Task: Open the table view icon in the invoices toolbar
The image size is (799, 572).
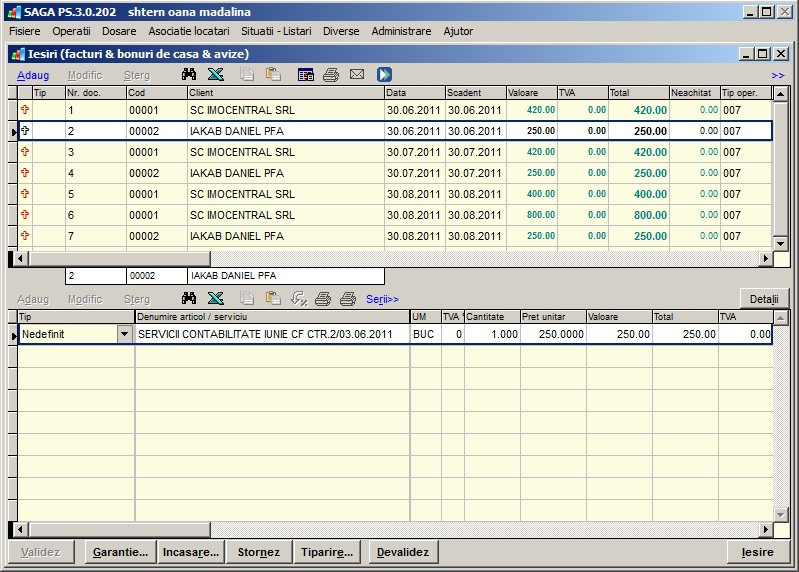Action: pos(306,75)
